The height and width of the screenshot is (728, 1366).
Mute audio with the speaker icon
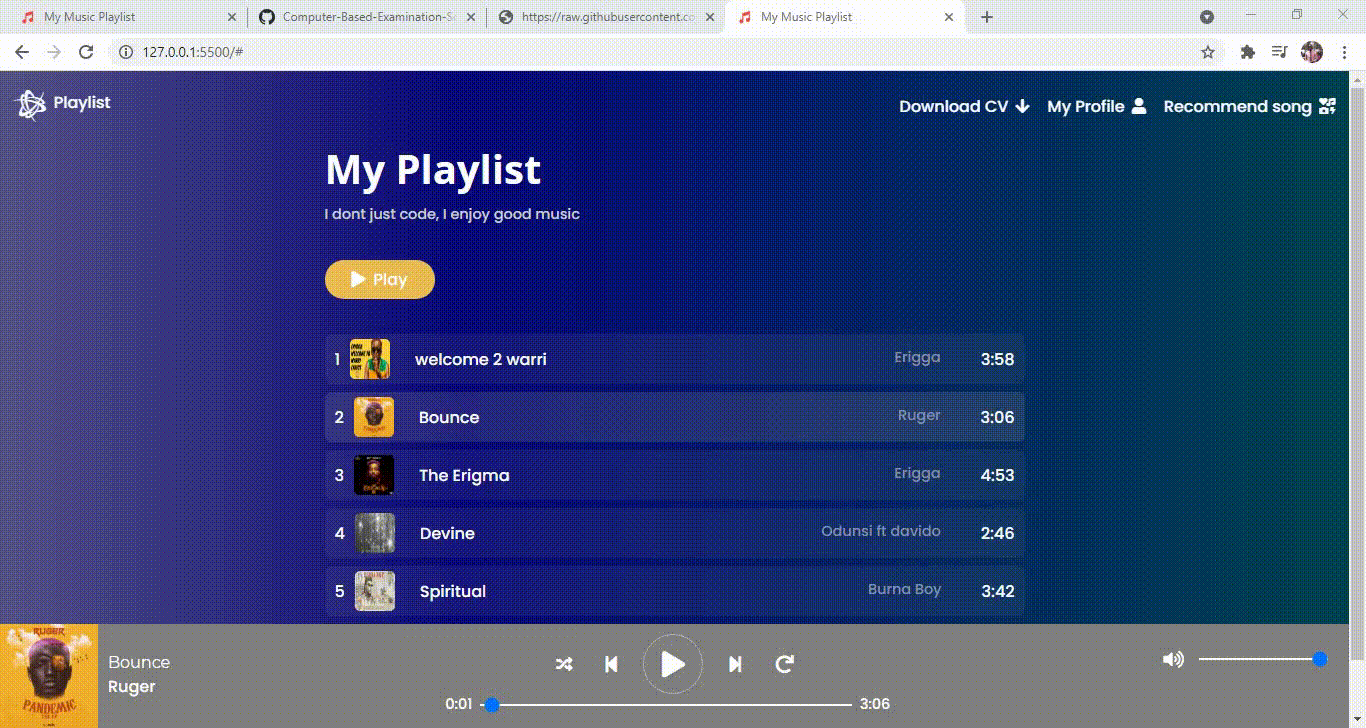tap(1173, 659)
